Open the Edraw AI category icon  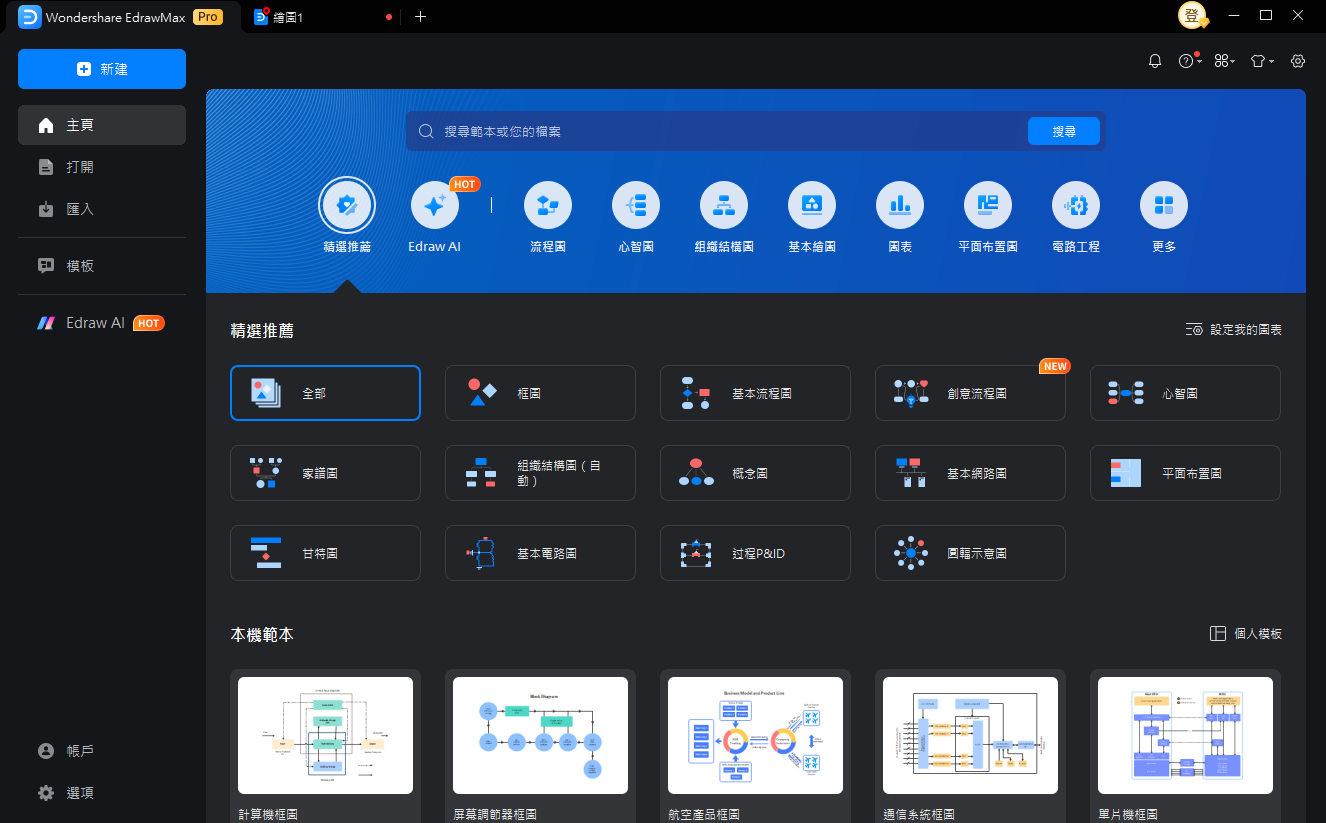point(435,205)
